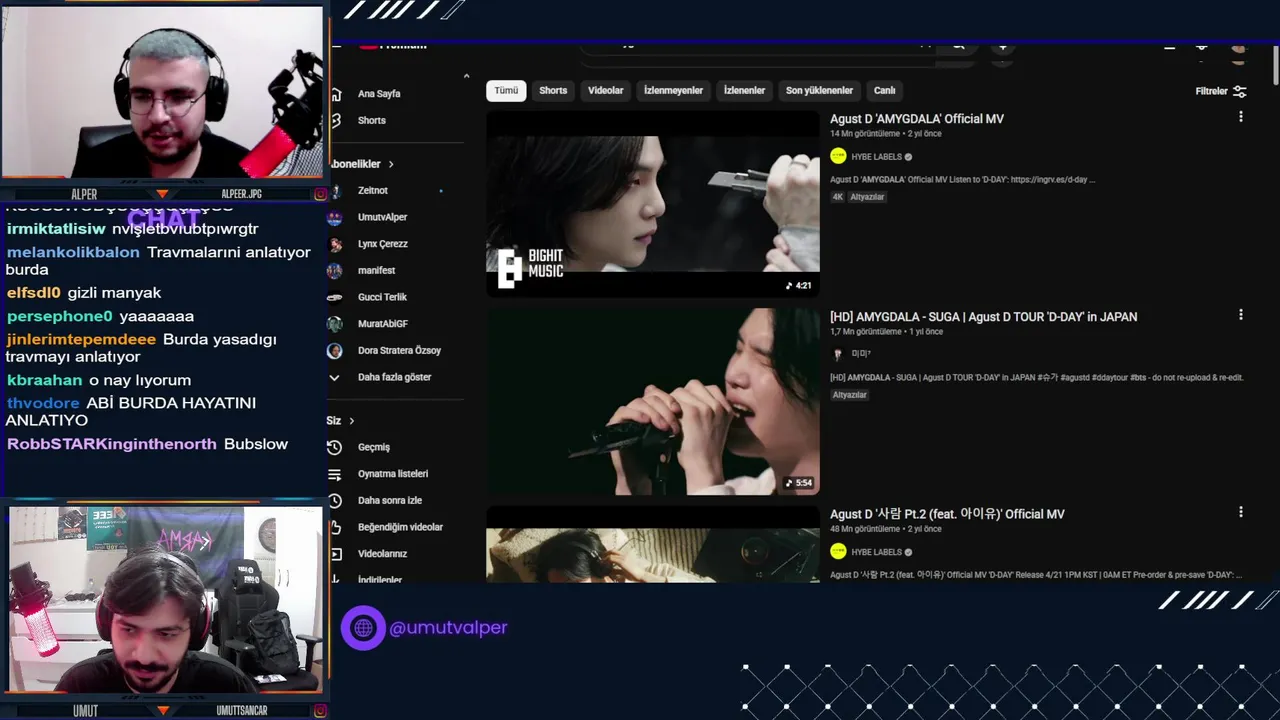Screen dimensions: 1280x720
Task: Select the Tümü filter chip
Action: (x=506, y=90)
